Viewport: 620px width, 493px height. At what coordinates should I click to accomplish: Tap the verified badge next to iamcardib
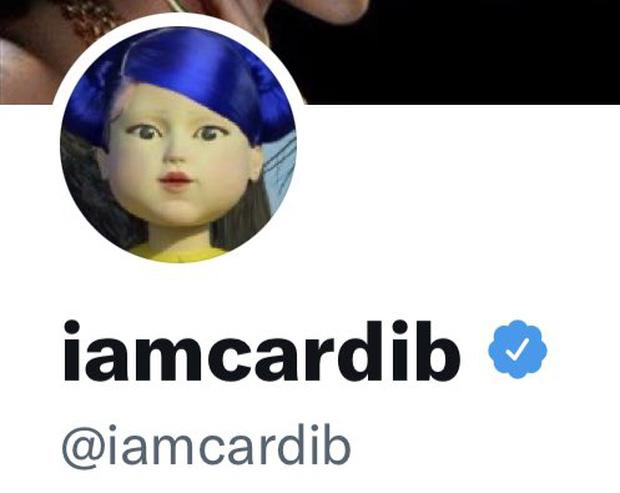click(x=517, y=349)
